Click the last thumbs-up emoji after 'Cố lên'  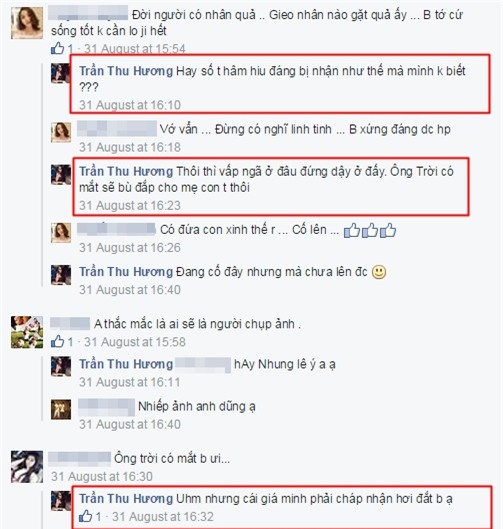pyautogui.click(x=388, y=230)
